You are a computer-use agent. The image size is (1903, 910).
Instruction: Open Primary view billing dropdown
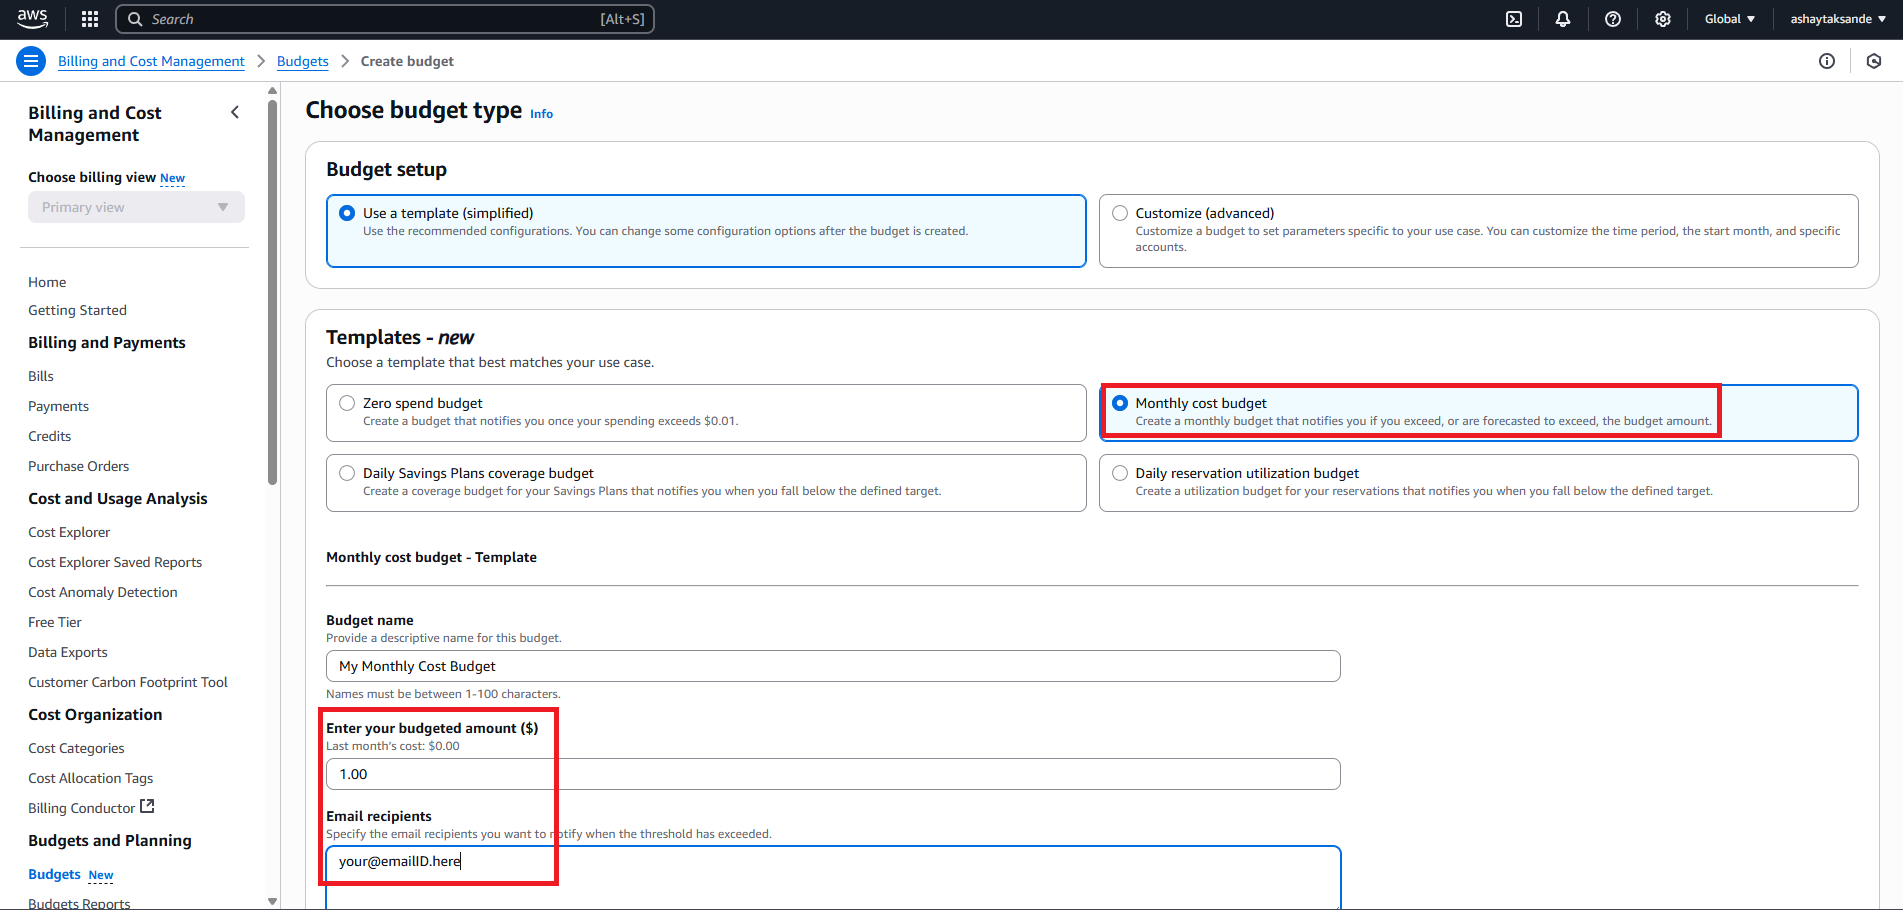coord(136,207)
